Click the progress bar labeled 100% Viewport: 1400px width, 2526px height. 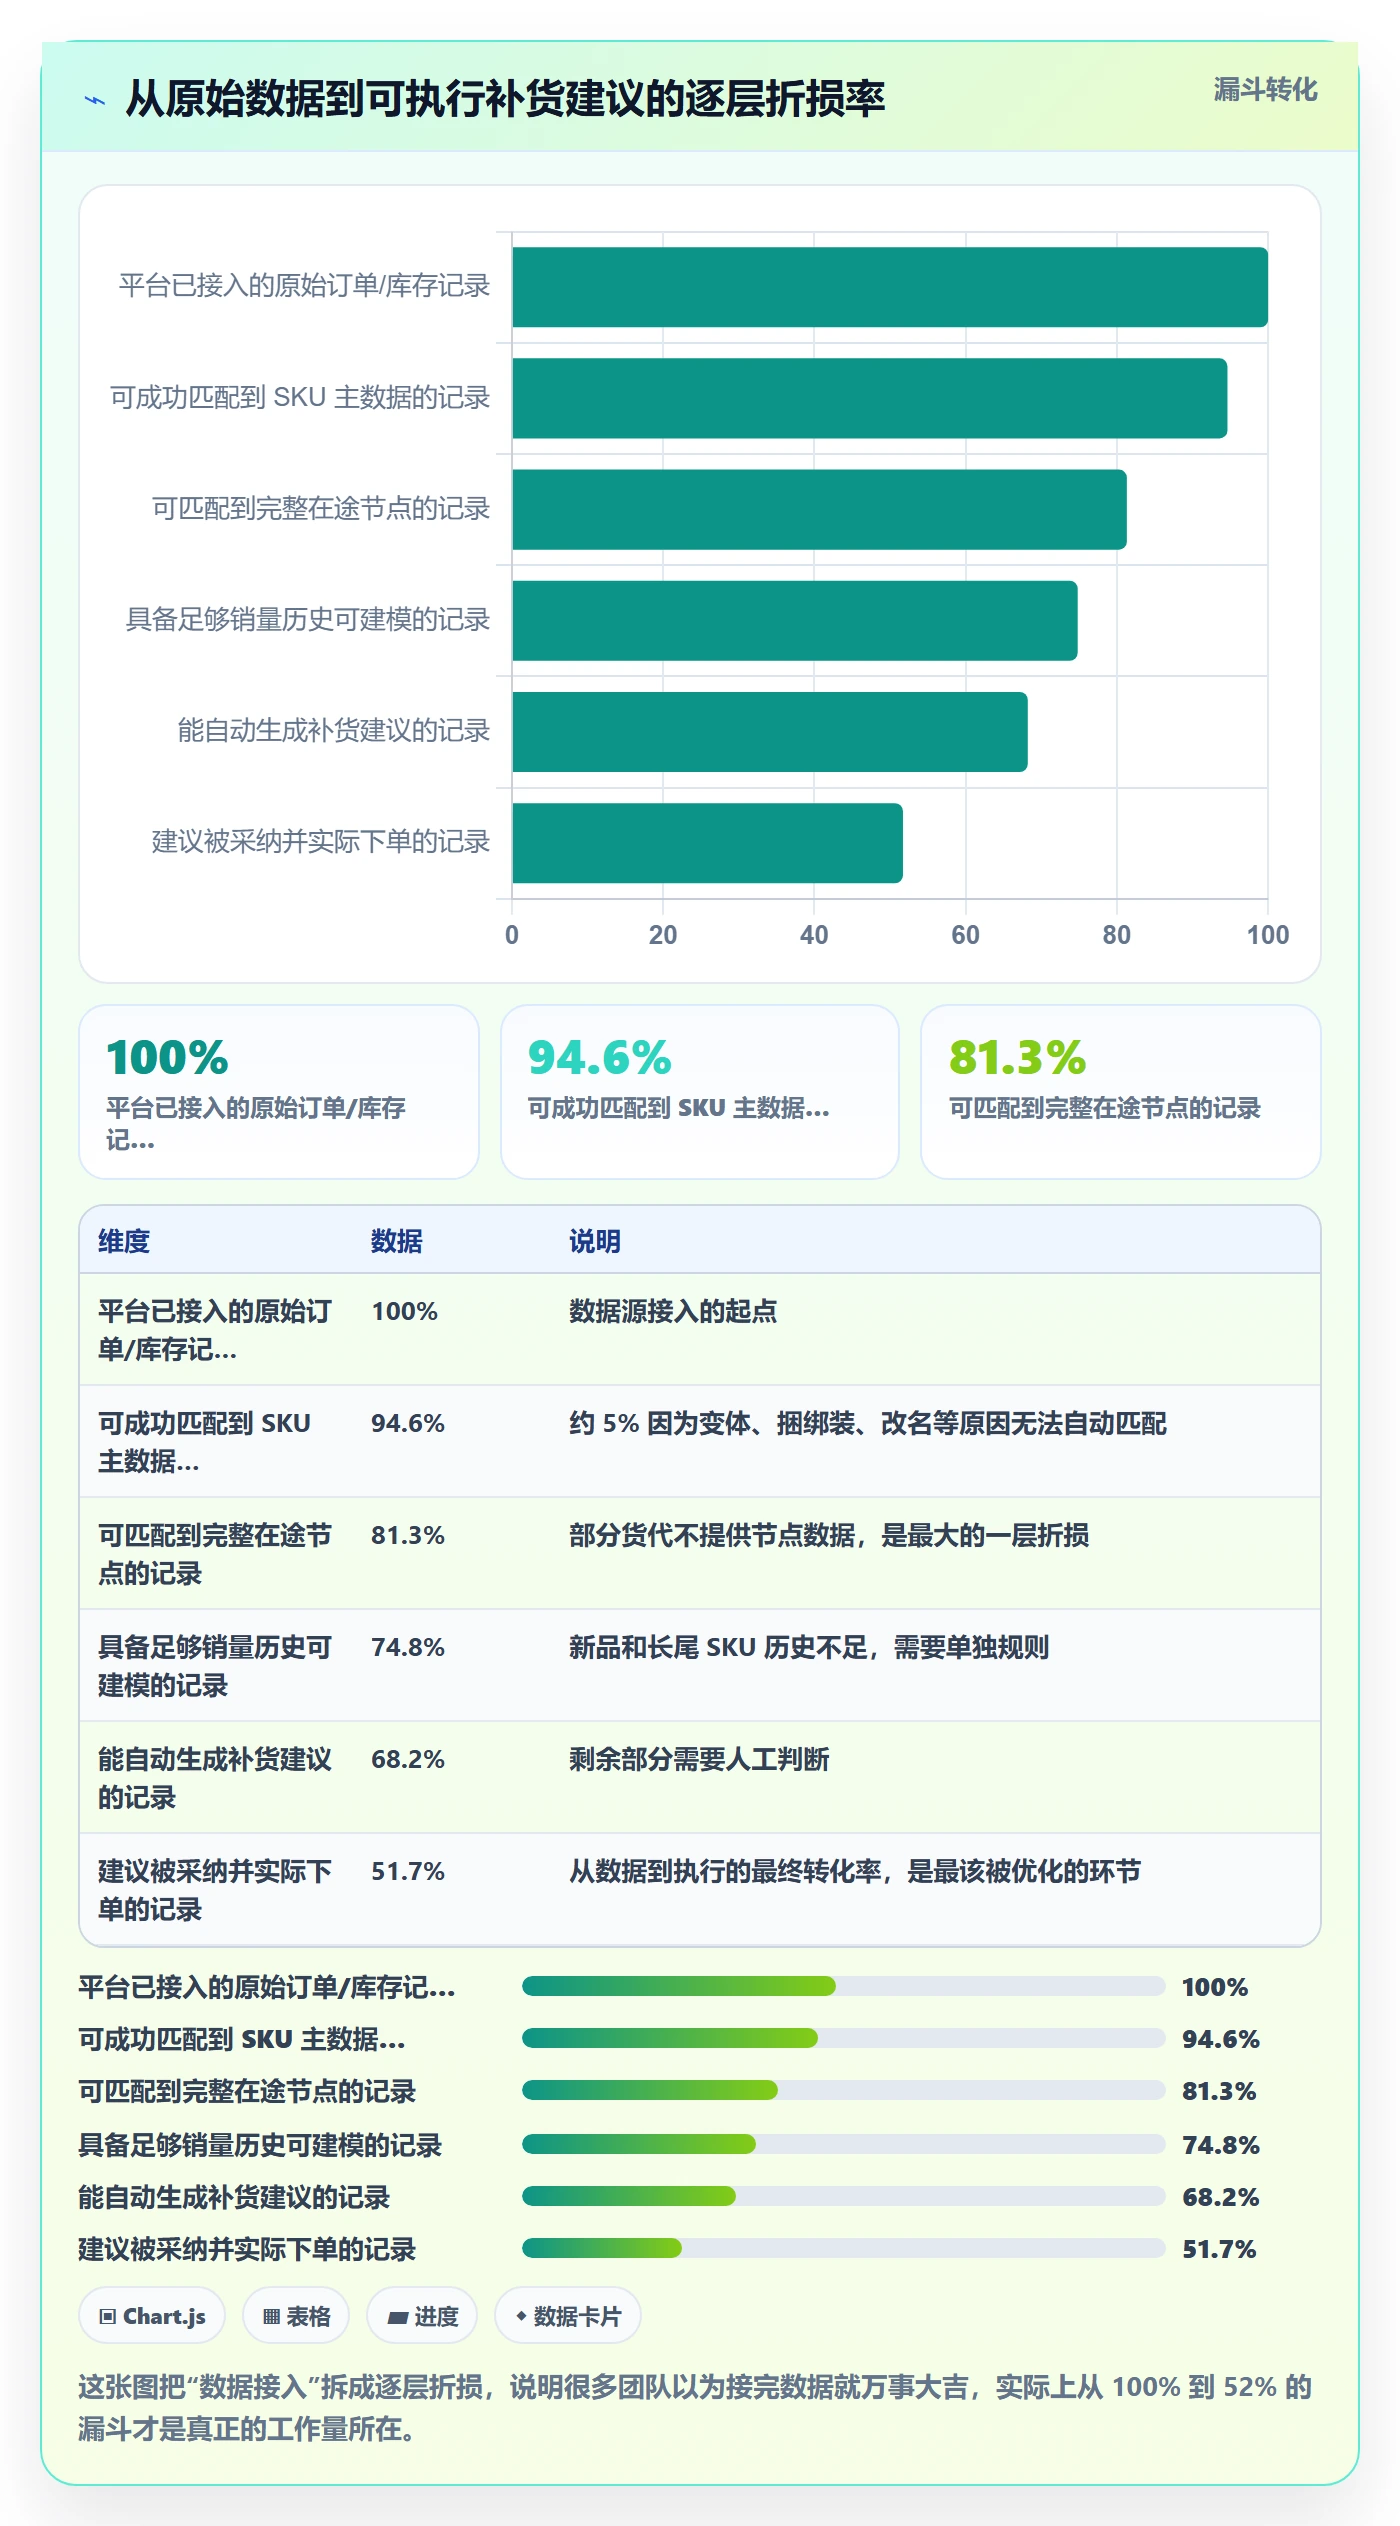click(x=843, y=1986)
